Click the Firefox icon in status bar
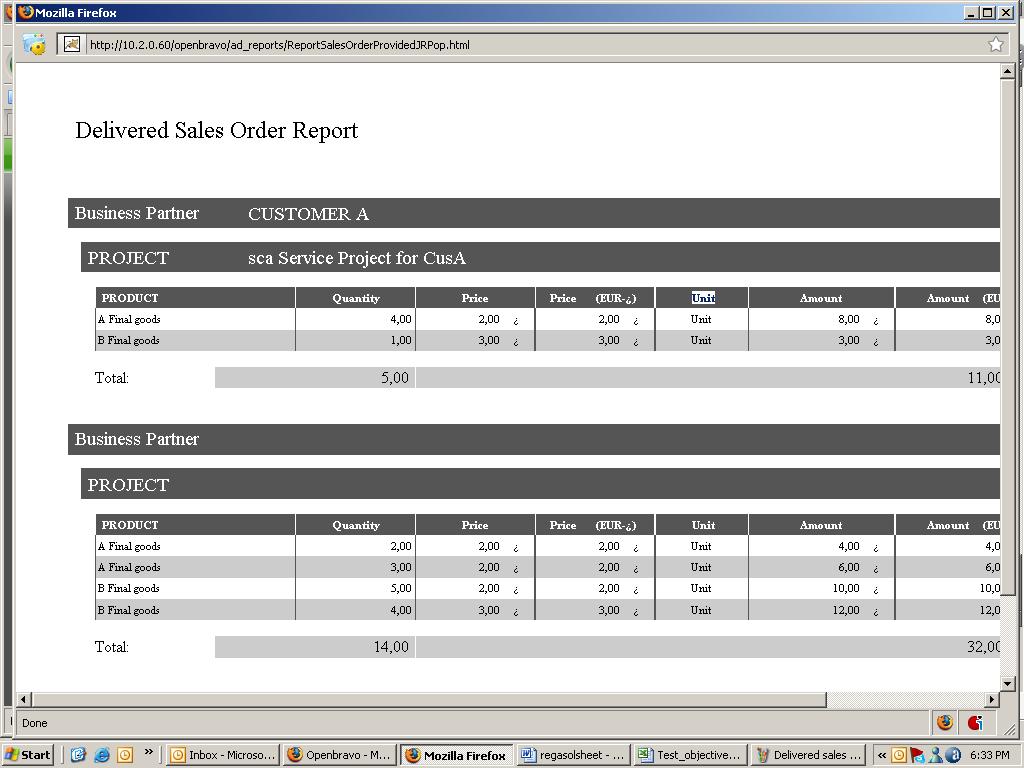Viewport: 1024px width, 768px height. click(944, 722)
